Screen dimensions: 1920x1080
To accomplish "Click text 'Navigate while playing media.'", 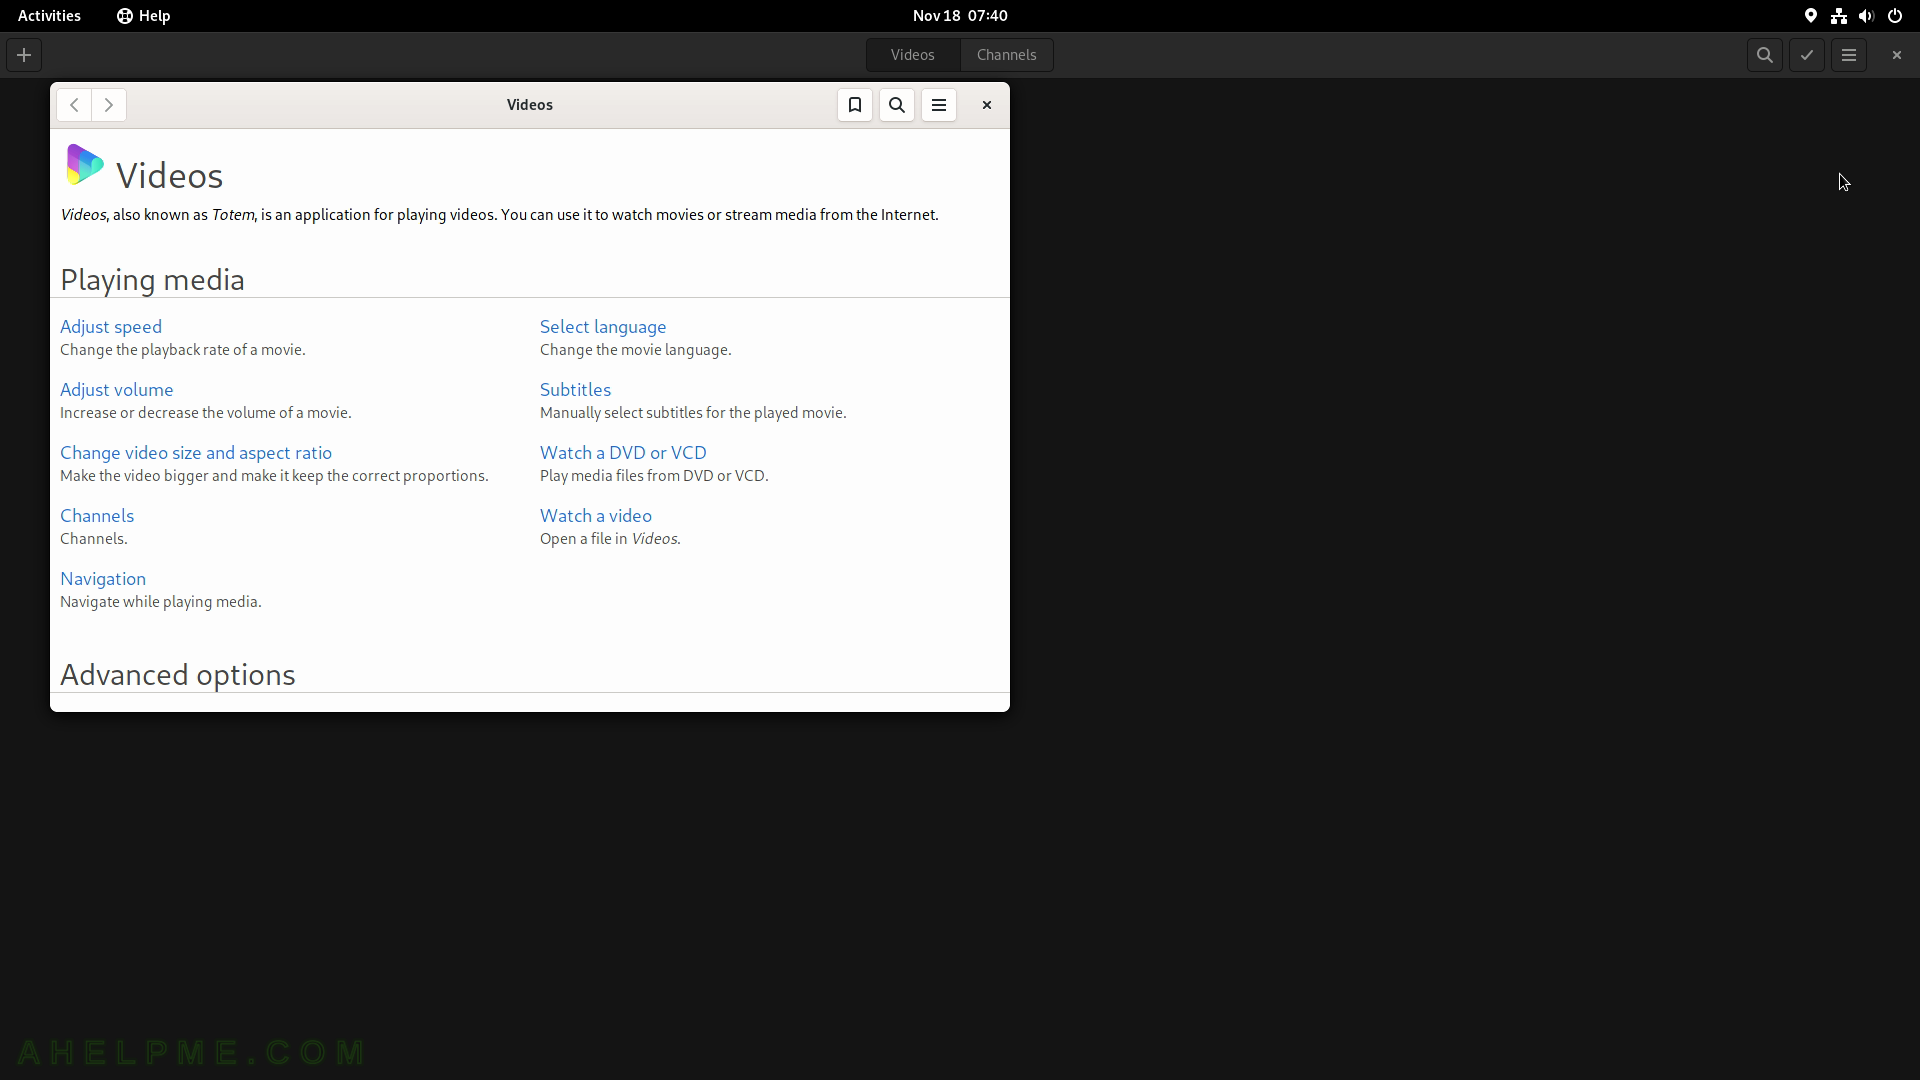I will [x=161, y=602].
